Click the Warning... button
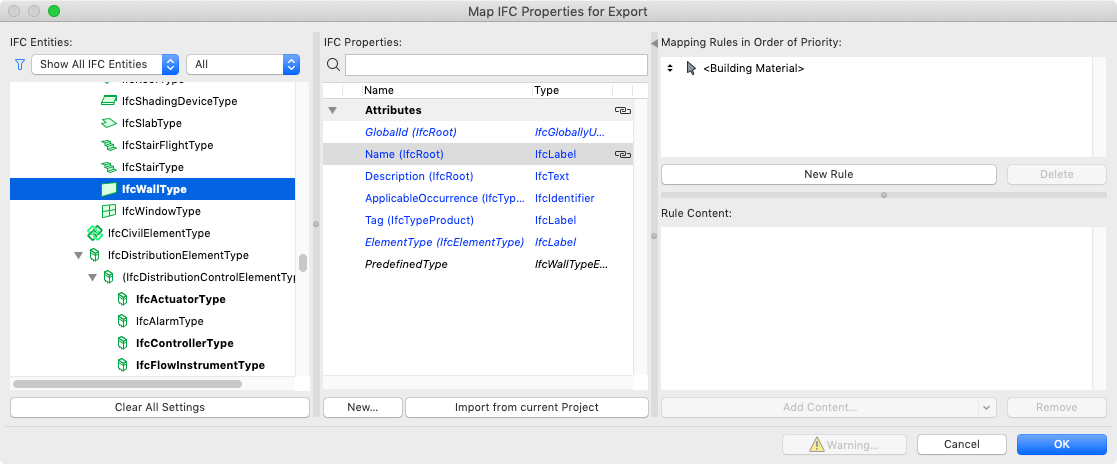 (844, 445)
